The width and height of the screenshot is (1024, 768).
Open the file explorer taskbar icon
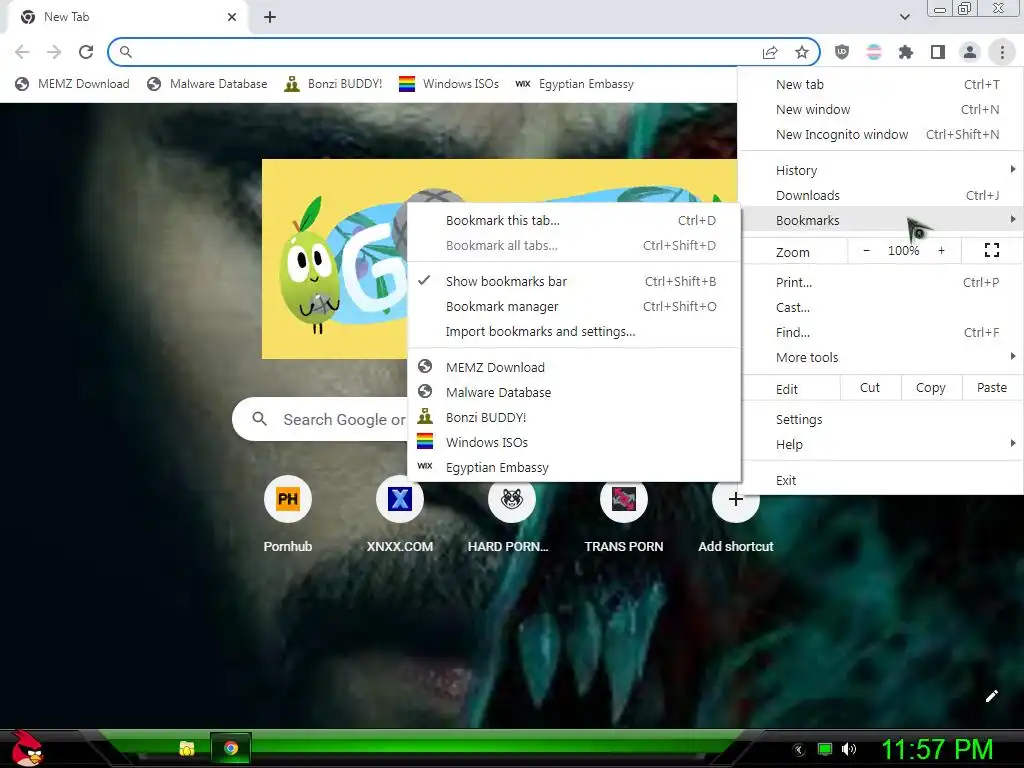tap(187, 748)
